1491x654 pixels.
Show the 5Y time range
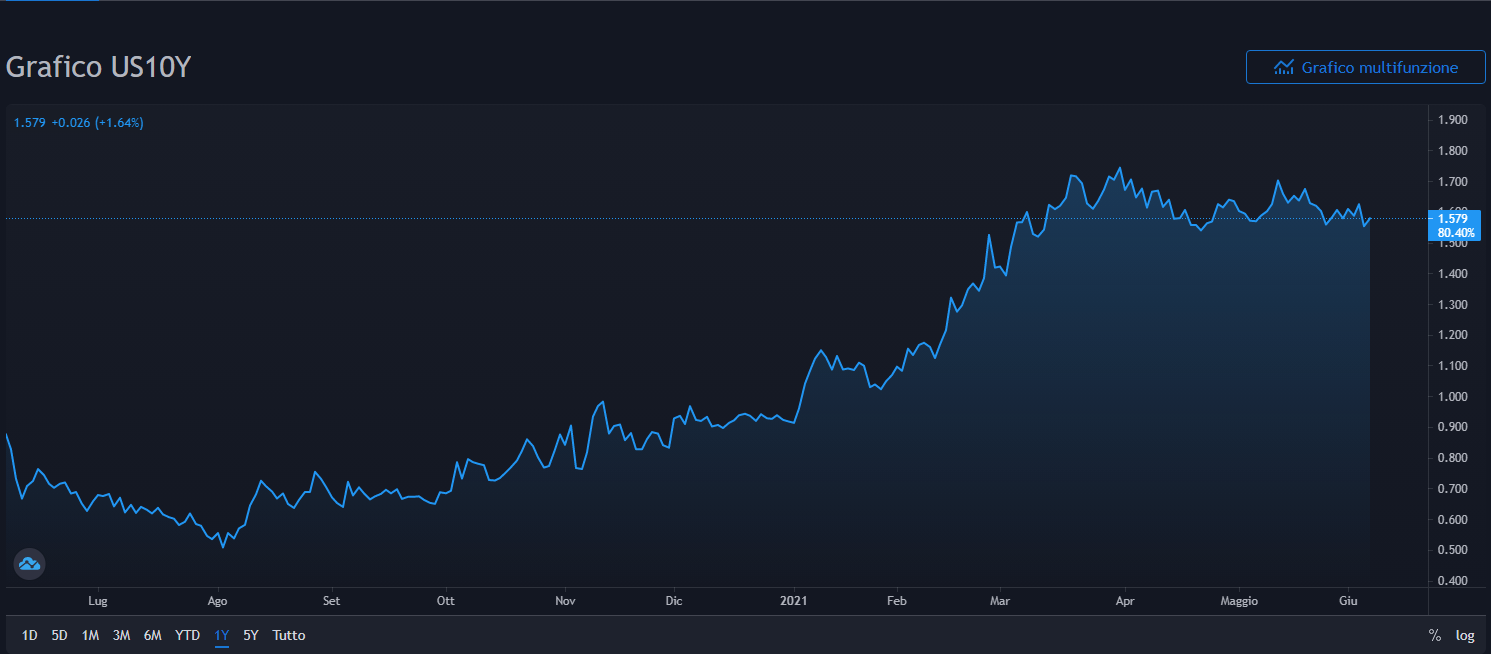pyautogui.click(x=250, y=635)
